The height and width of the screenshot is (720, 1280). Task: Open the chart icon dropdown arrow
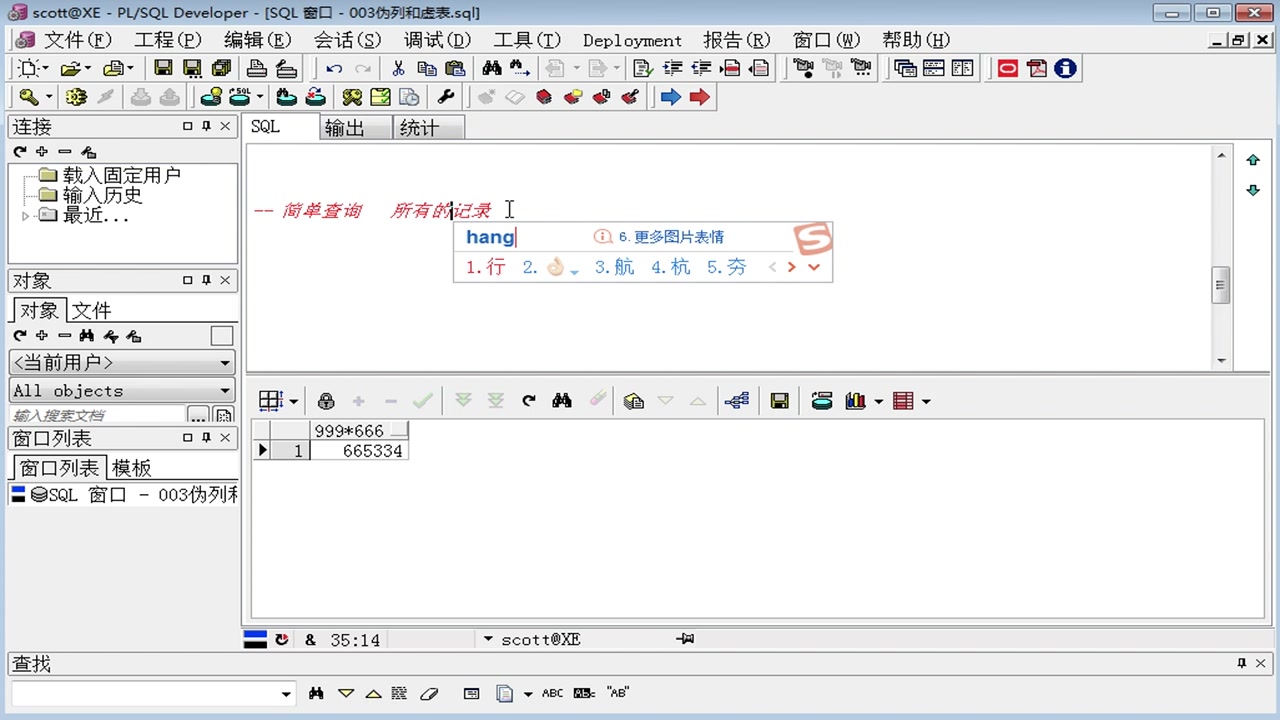coord(878,401)
